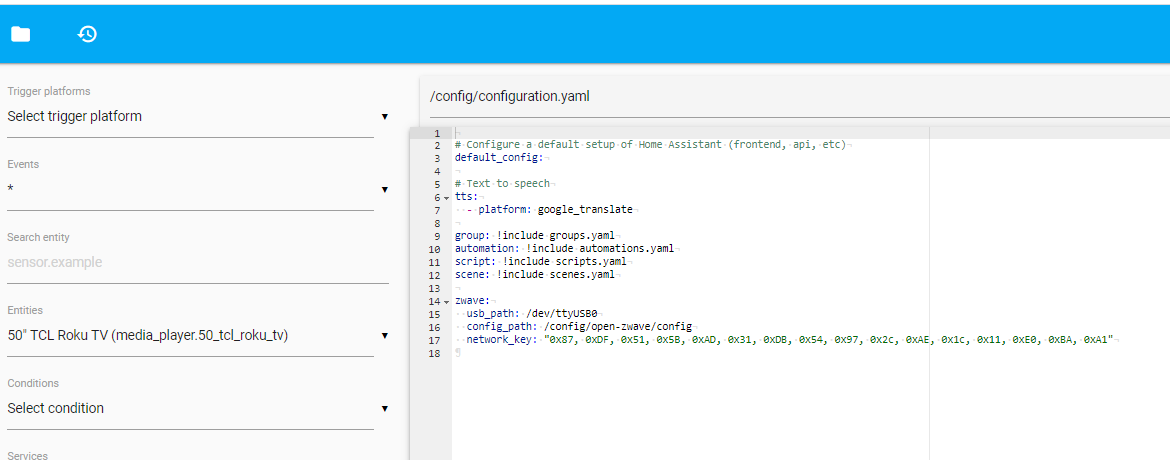Open the file history icon
Viewport: 1170px width, 460px height.
(x=87, y=34)
